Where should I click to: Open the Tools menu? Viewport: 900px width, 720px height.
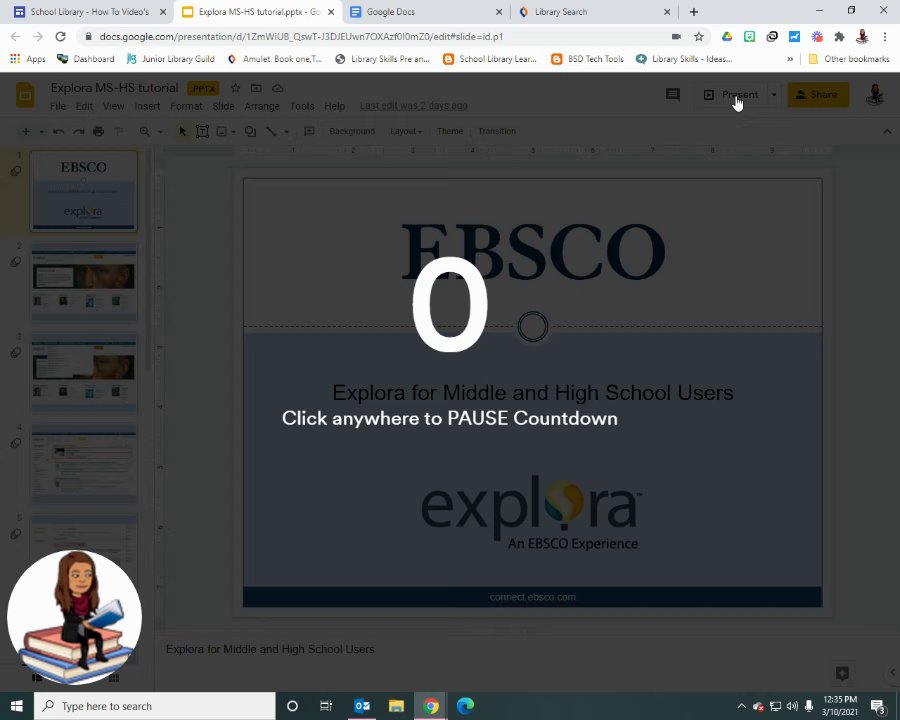coord(302,106)
